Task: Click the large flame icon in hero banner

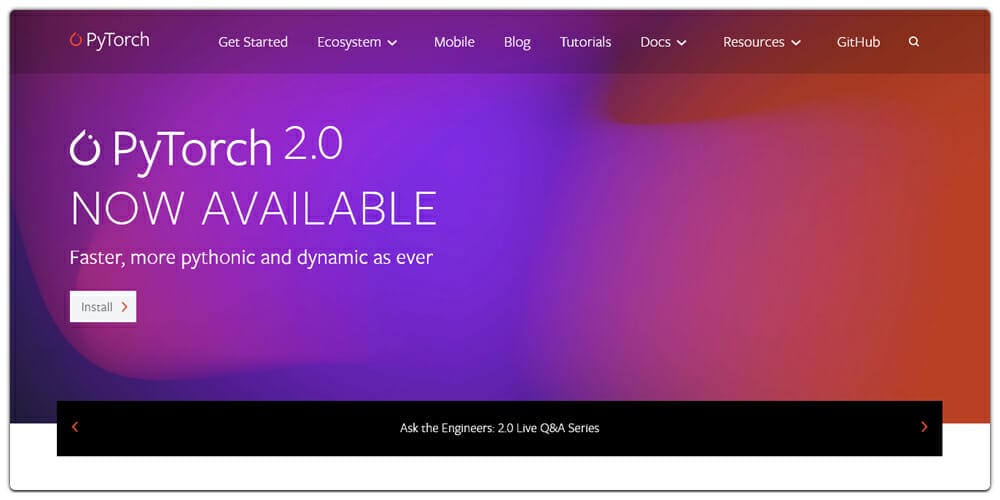Action: [x=86, y=149]
